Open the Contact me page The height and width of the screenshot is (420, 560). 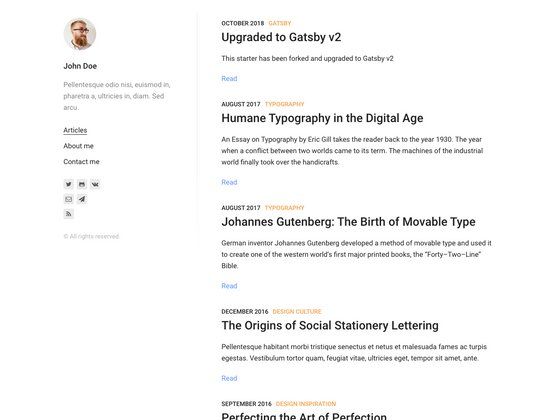coord(81,161)
